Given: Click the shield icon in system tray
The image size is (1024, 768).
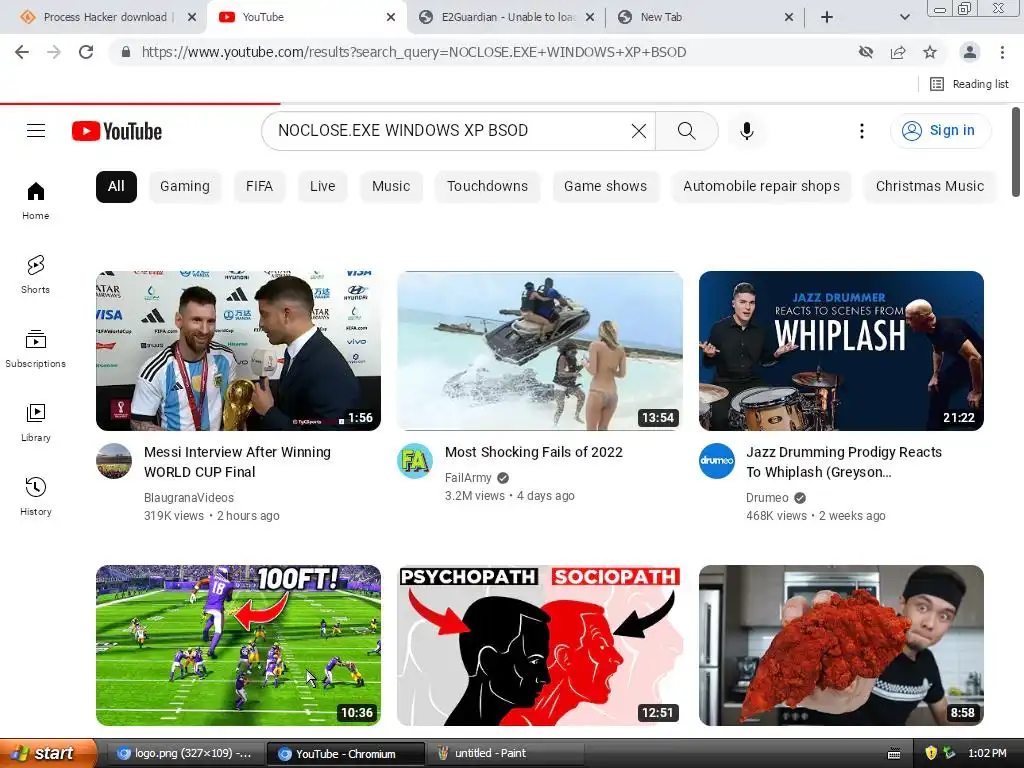Looking at the screenshot, I should 931,753.
